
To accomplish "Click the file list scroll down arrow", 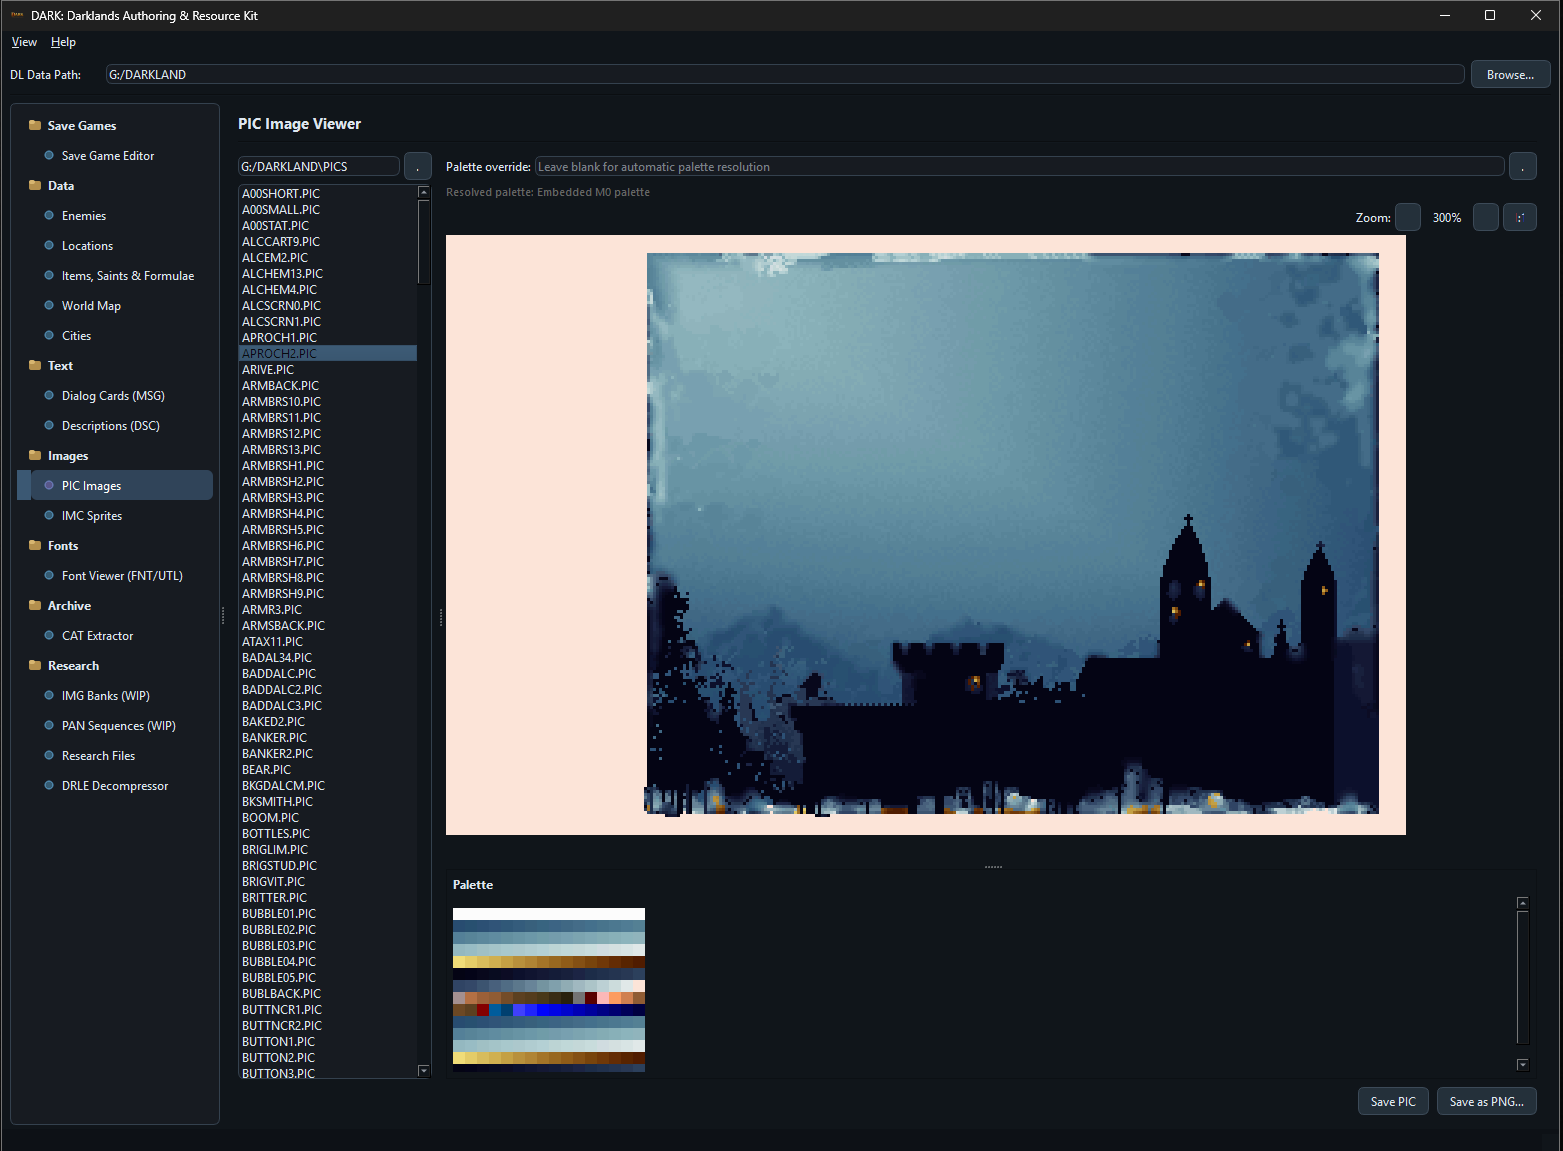I will pos(424,1071).
